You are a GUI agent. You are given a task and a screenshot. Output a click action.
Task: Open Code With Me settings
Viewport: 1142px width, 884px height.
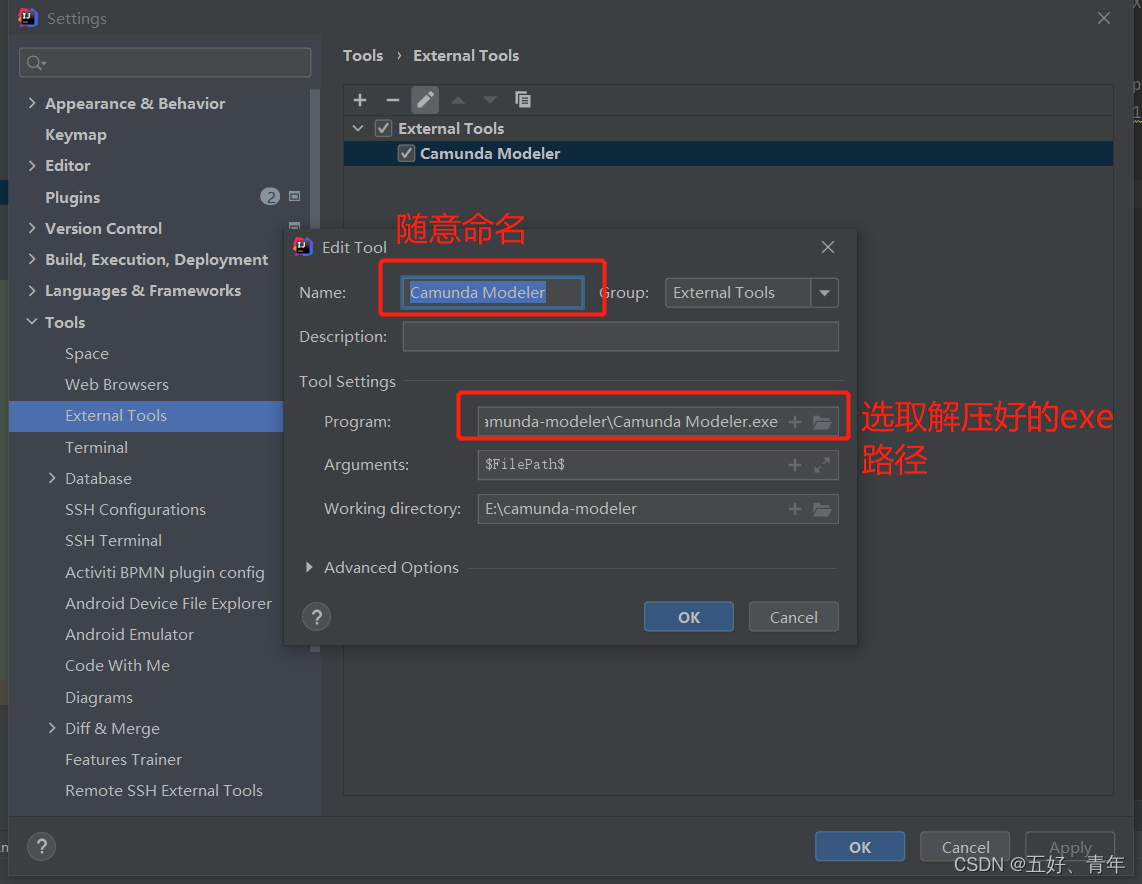[x=117, y=666]
